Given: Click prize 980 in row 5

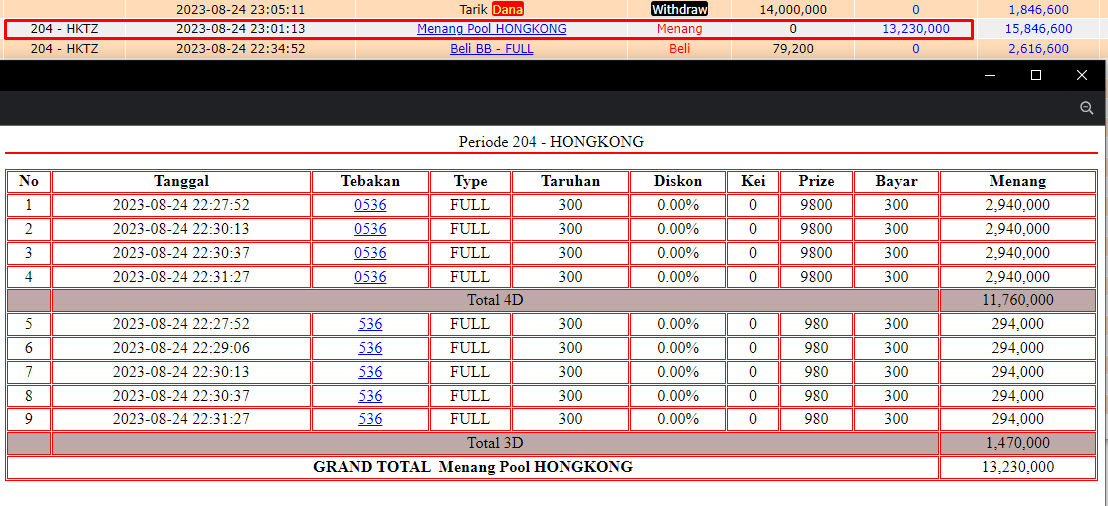Looking at the screenshot, I should (816, 324).
